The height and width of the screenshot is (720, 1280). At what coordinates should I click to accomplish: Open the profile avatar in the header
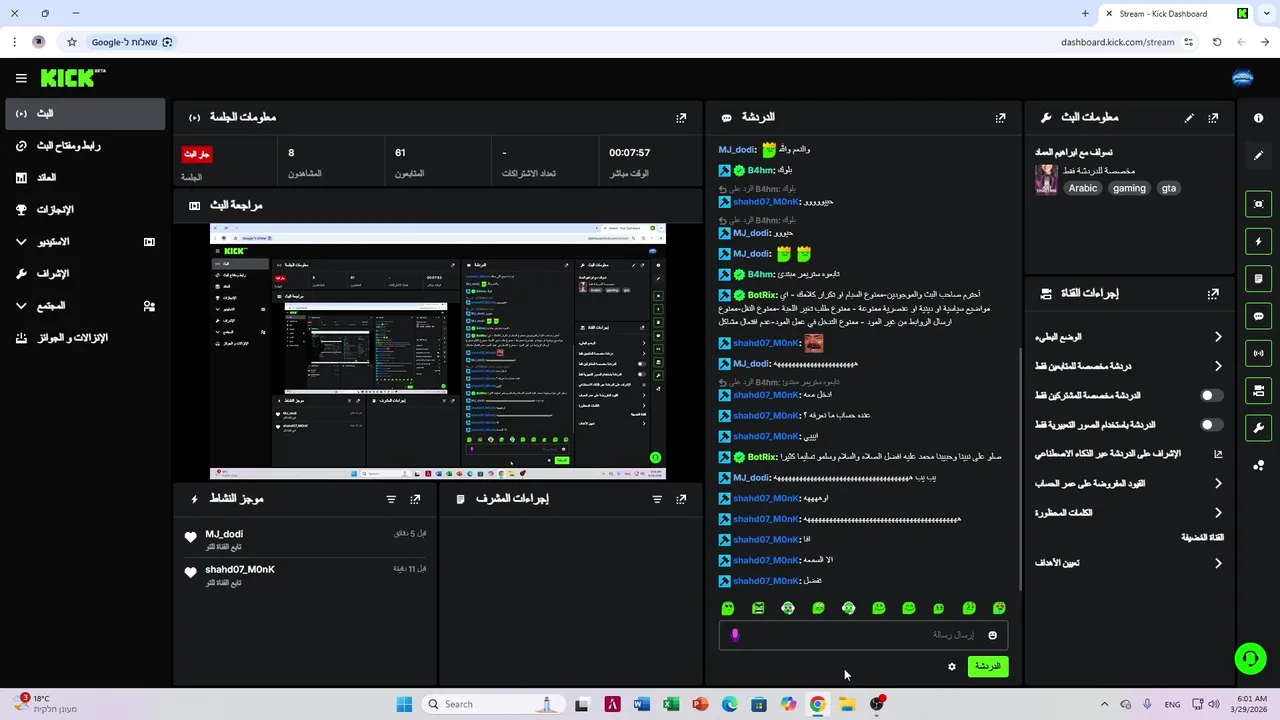point(1243,78)
